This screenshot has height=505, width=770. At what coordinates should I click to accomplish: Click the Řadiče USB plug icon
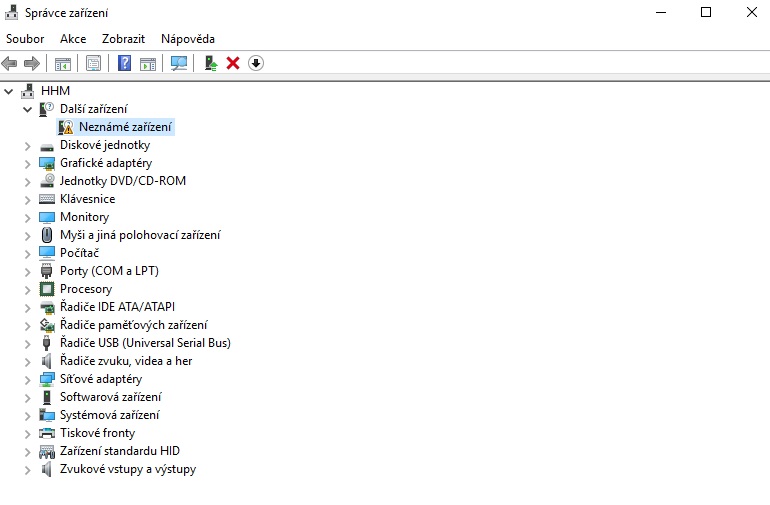point(47,343)
